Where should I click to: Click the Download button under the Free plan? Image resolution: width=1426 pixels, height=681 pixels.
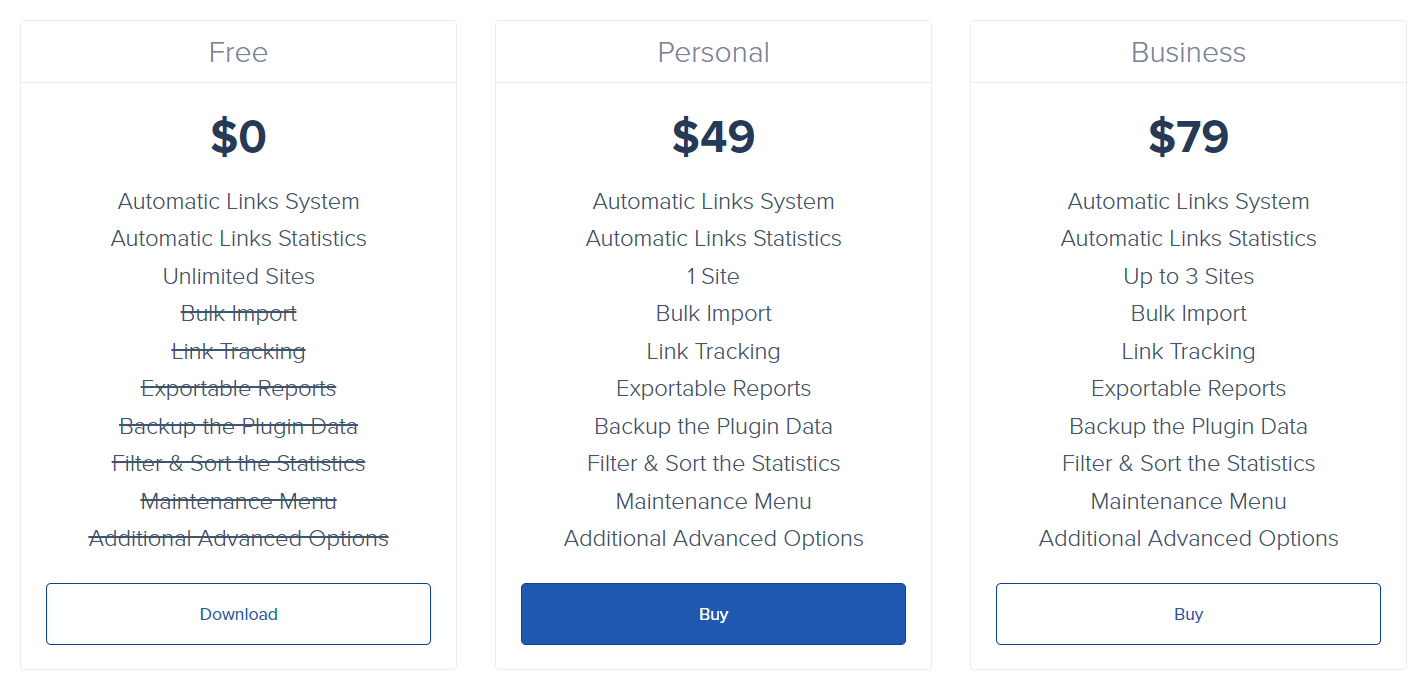click(x=238, y=614)
